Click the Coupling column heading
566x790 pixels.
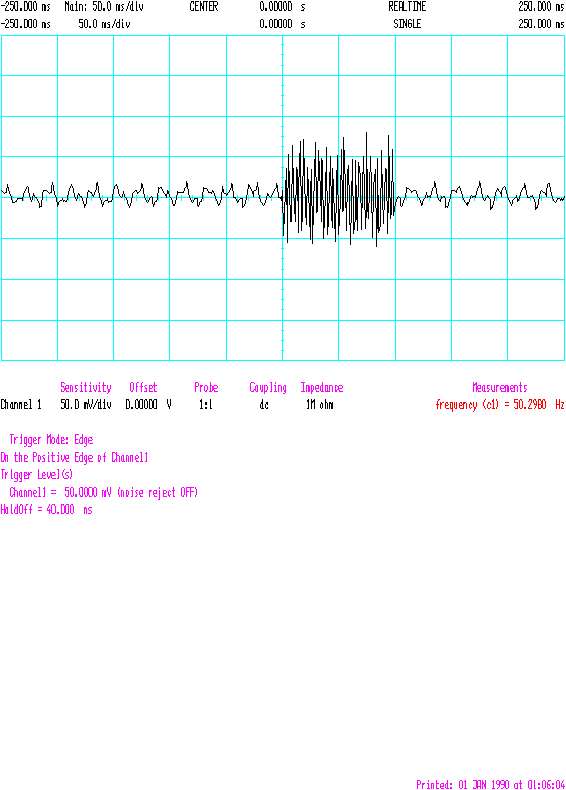268,387
